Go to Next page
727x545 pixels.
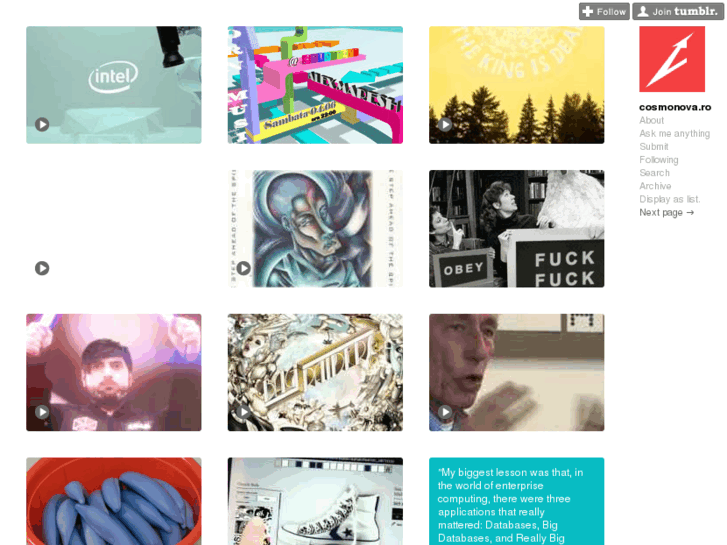666,212
